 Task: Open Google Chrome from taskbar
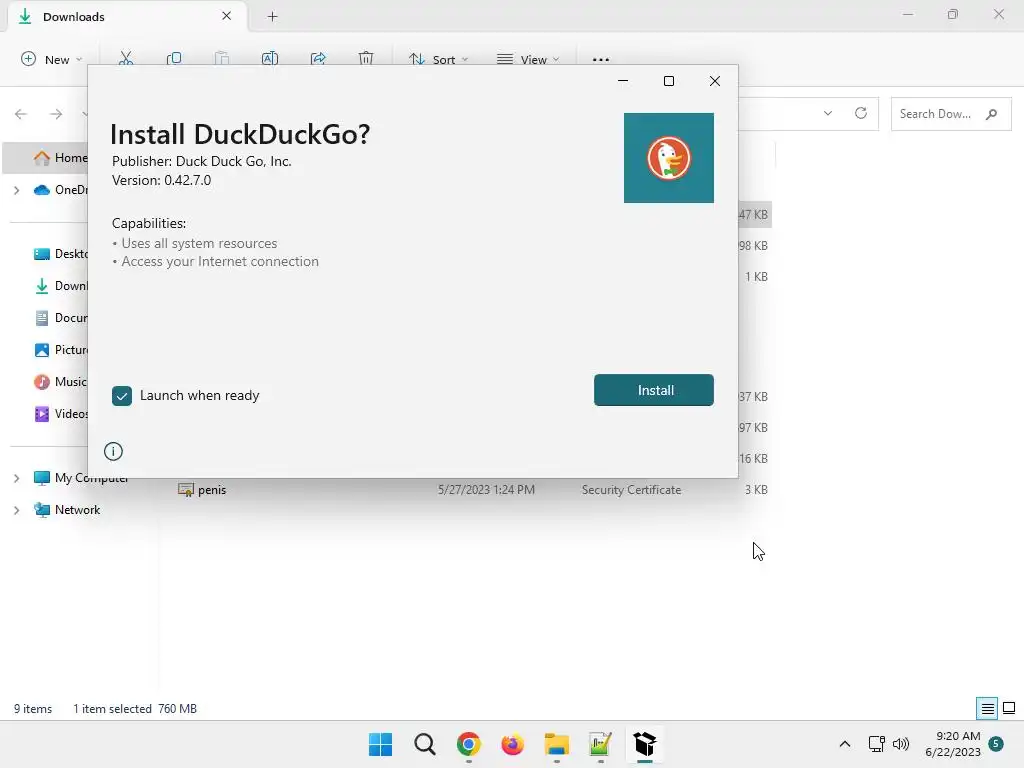pyautogui.click(x=468, y=744)
